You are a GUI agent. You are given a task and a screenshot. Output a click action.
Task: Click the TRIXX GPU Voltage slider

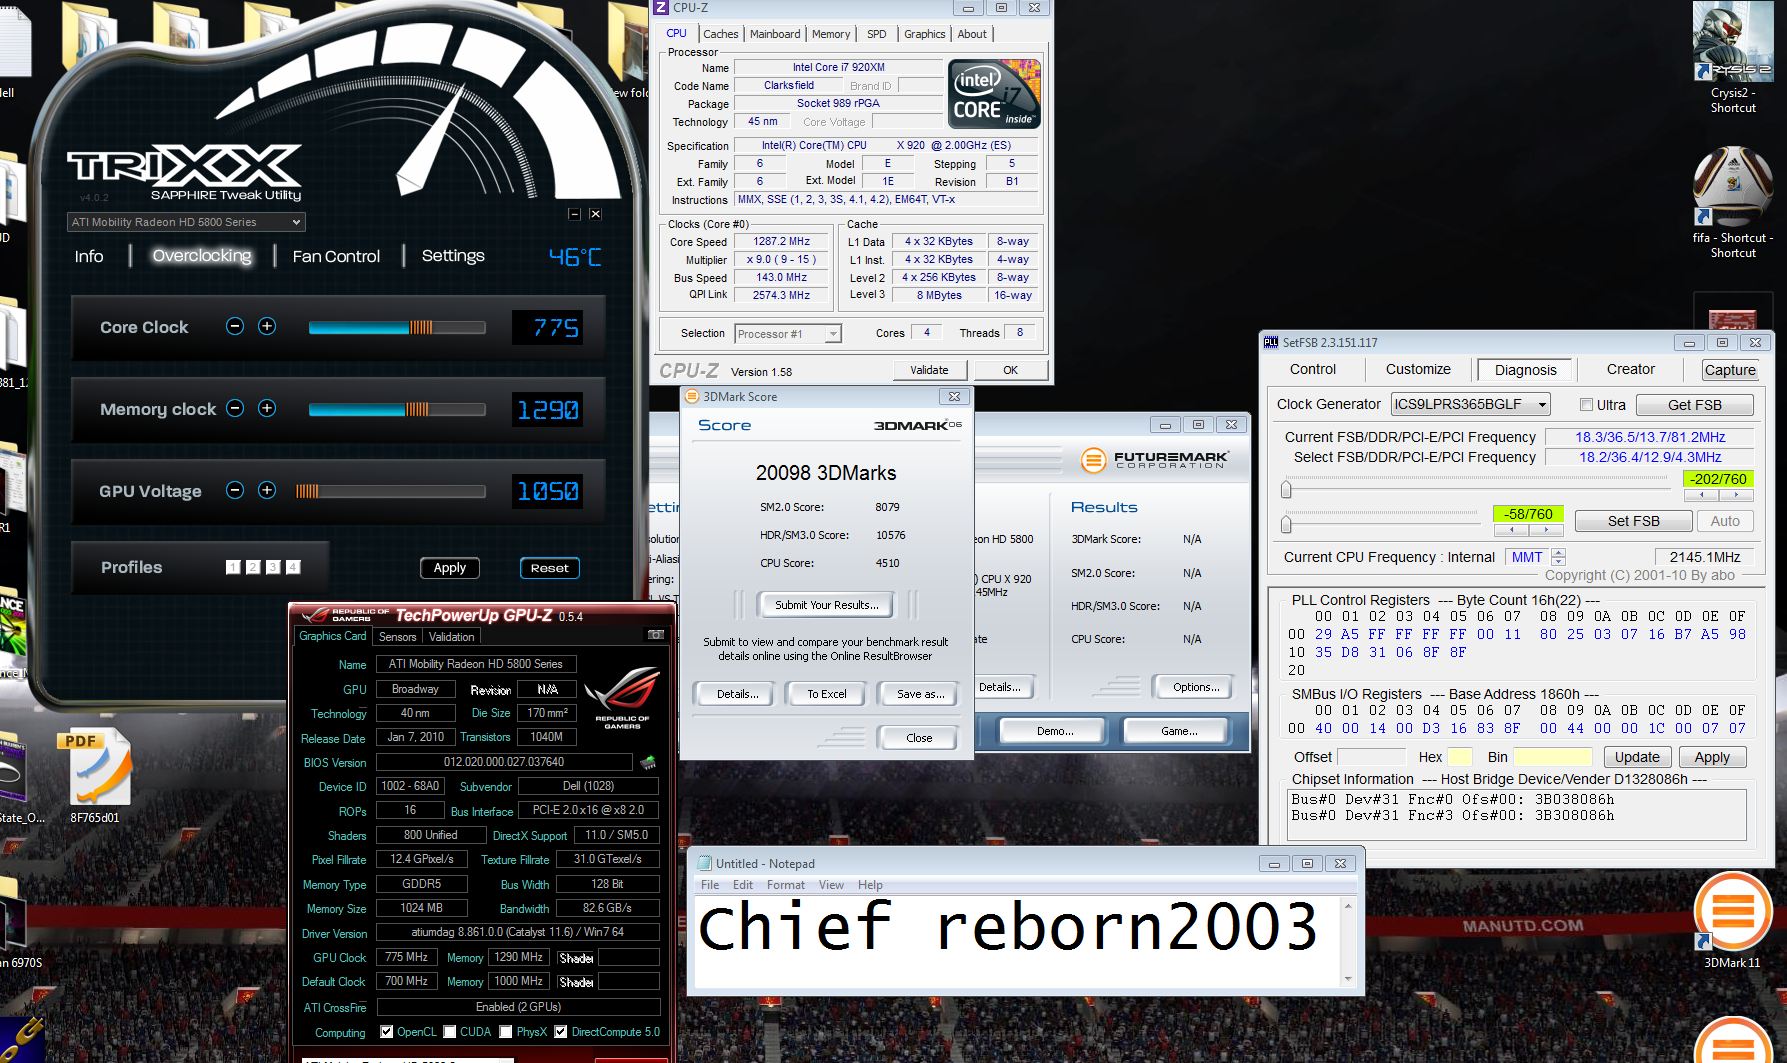[x=390, y=491]
